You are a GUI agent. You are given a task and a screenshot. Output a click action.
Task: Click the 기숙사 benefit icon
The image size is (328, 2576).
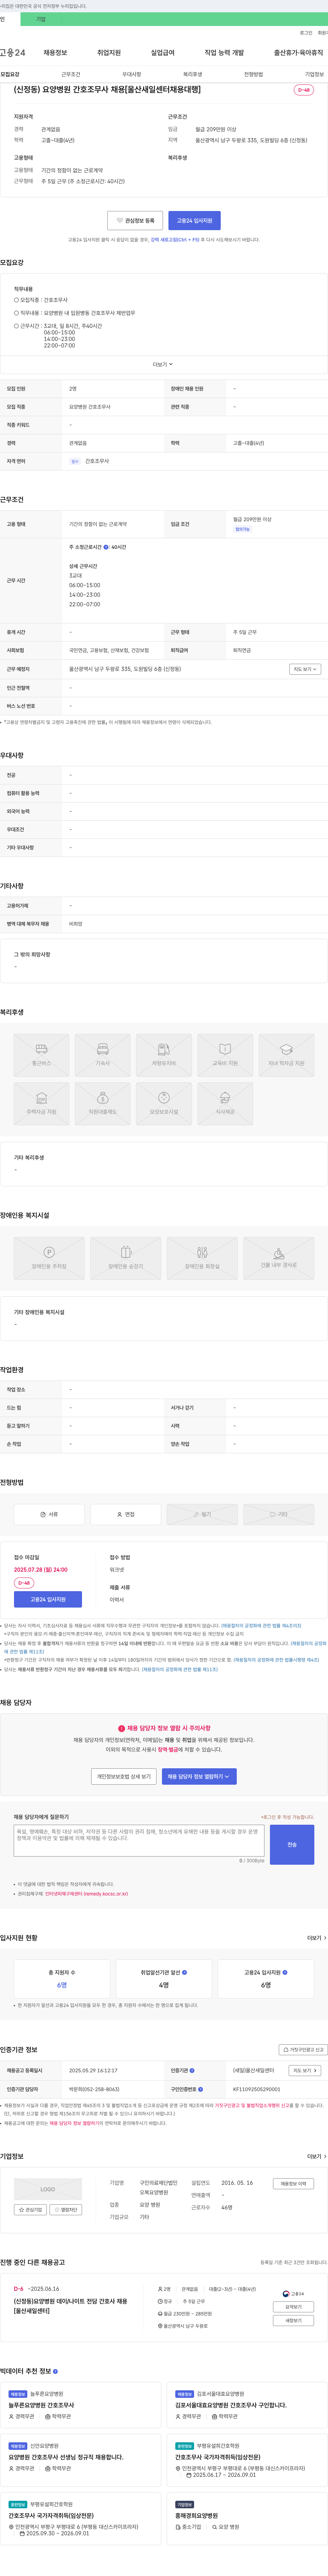[x=102, y=1055]
